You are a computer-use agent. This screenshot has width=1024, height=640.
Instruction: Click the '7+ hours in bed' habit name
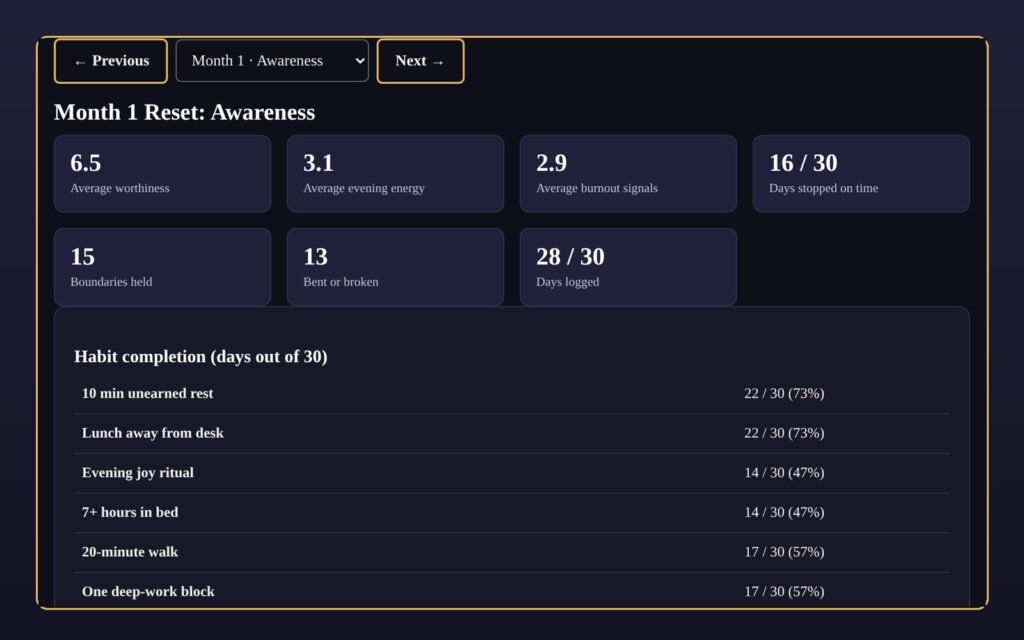(x=130, y=512)
